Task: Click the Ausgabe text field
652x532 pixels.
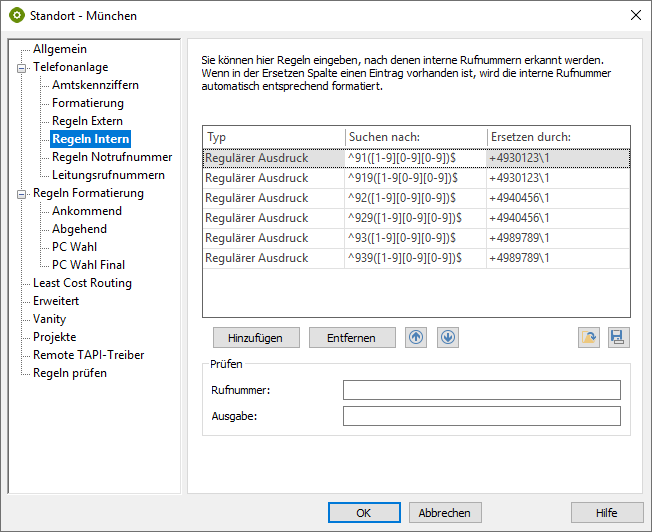Action: tap(481, 416)
